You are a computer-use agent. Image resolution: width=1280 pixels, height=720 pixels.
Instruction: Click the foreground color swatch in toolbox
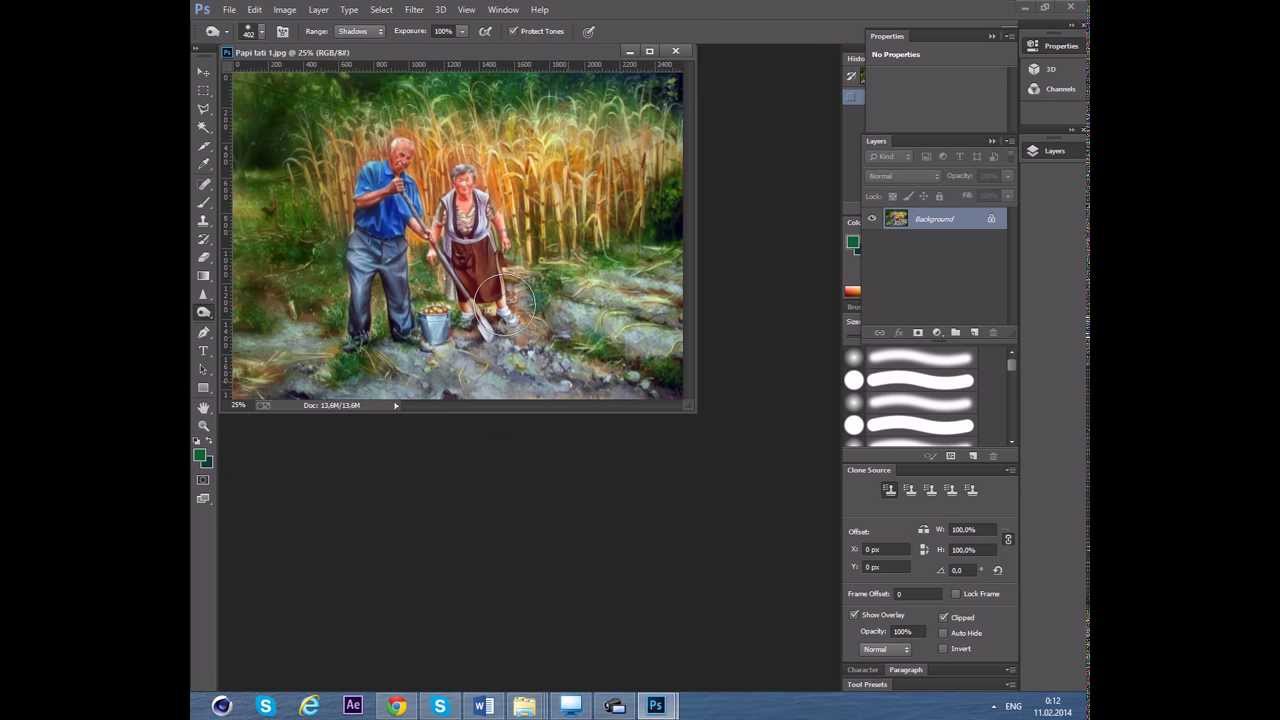coord(200,456)
